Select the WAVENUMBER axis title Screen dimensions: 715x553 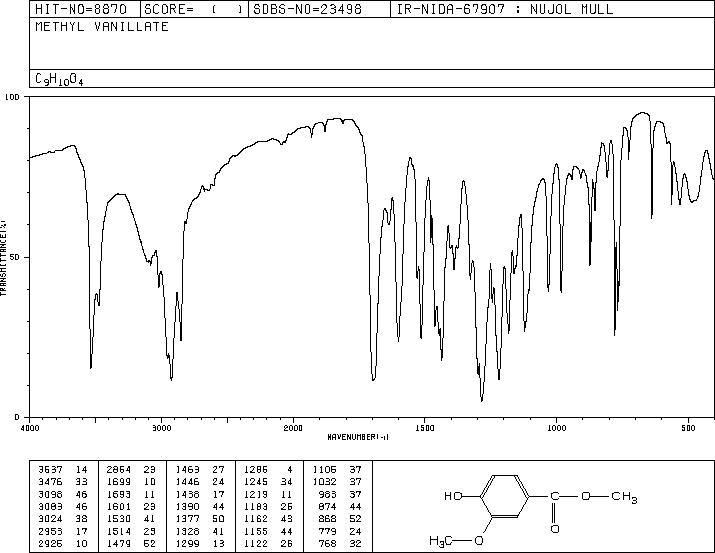click(x=358, y=437)
